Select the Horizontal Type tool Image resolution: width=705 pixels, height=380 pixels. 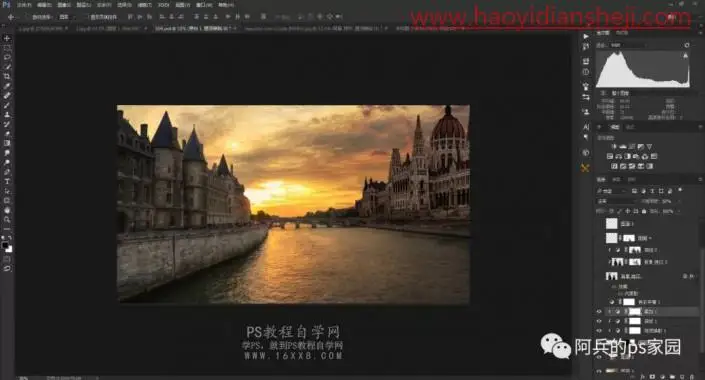tap(7, 181)
